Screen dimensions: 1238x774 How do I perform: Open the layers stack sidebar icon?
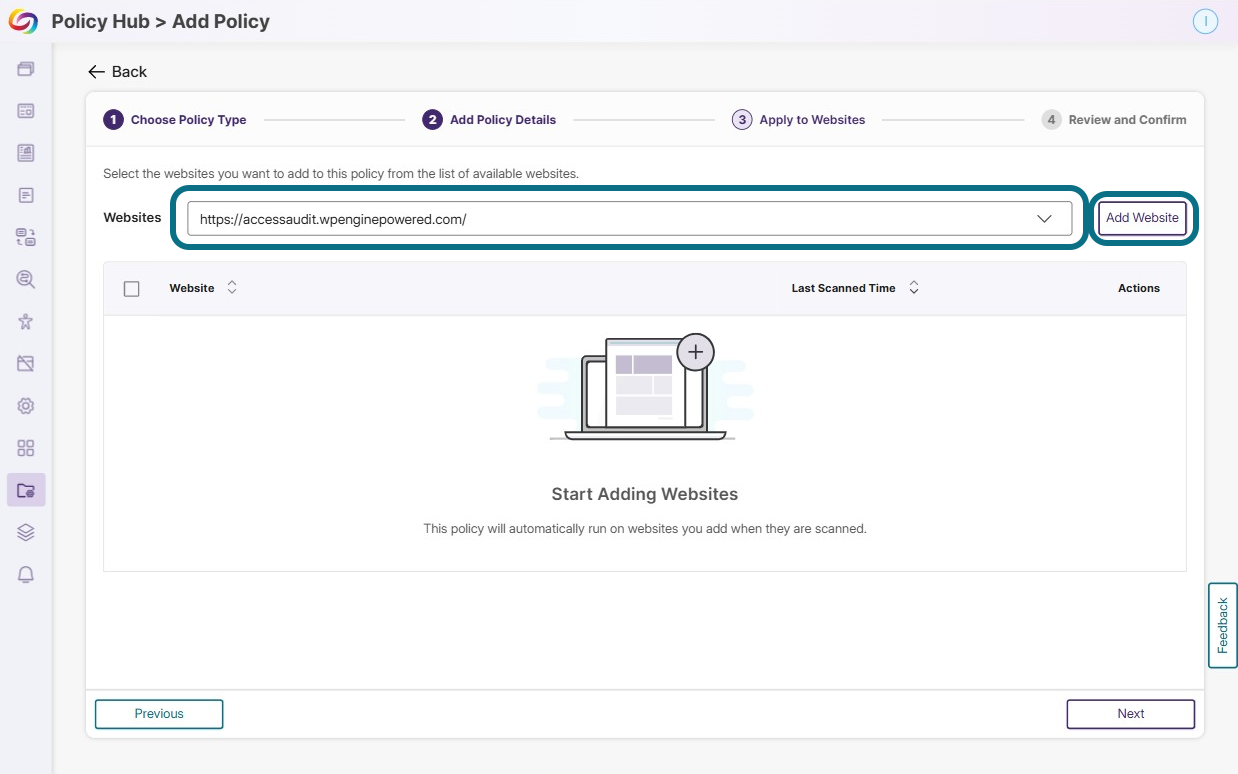point(26,532)
